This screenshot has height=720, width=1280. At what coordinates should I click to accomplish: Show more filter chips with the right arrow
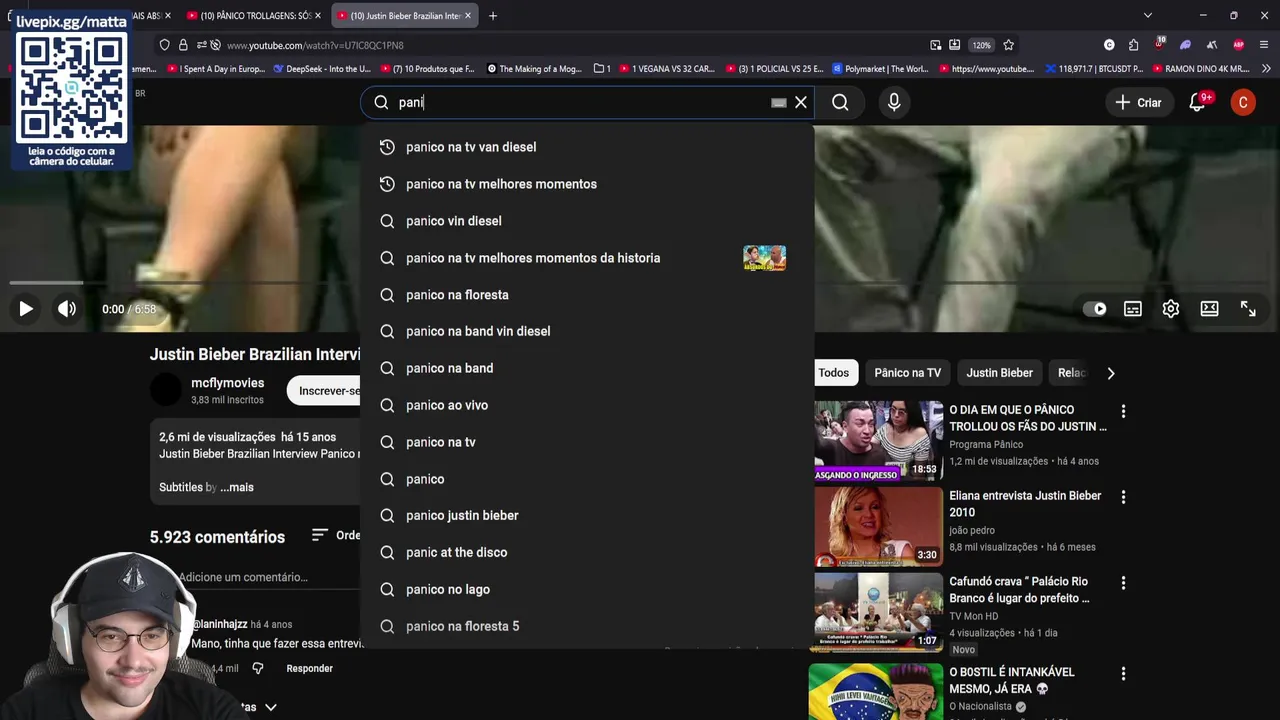1110,373
